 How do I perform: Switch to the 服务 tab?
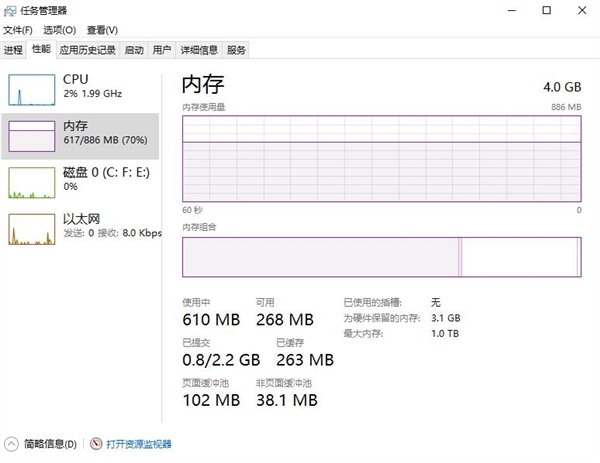[x=236, y=49]
